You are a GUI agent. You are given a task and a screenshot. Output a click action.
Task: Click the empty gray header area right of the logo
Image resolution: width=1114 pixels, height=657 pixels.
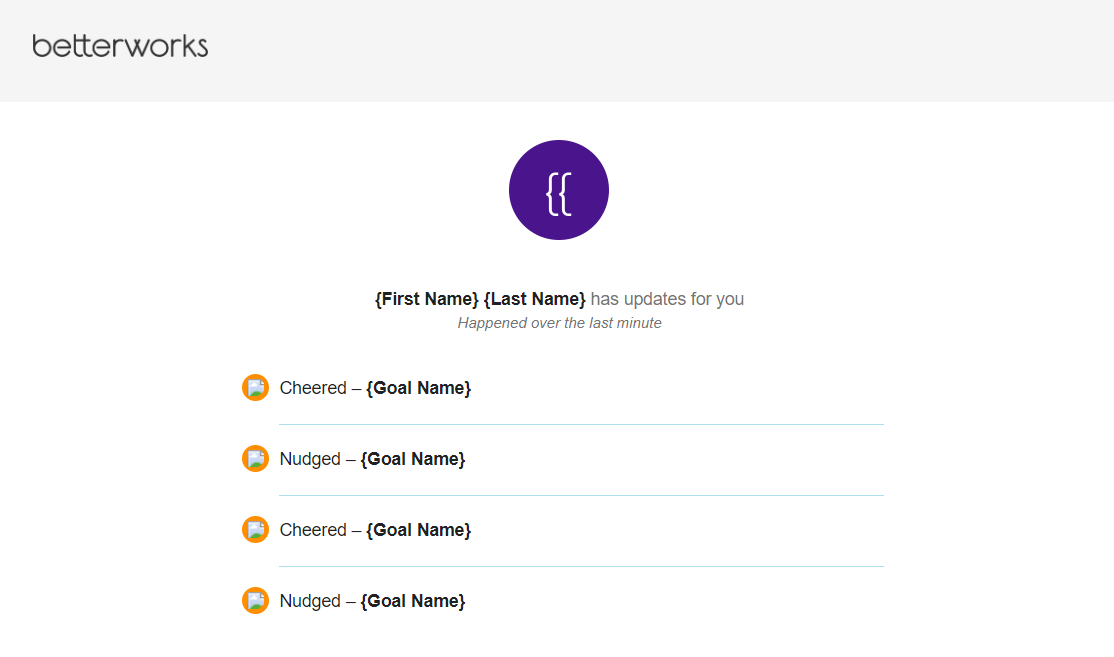pyautogui.click(x=661, y=50)
